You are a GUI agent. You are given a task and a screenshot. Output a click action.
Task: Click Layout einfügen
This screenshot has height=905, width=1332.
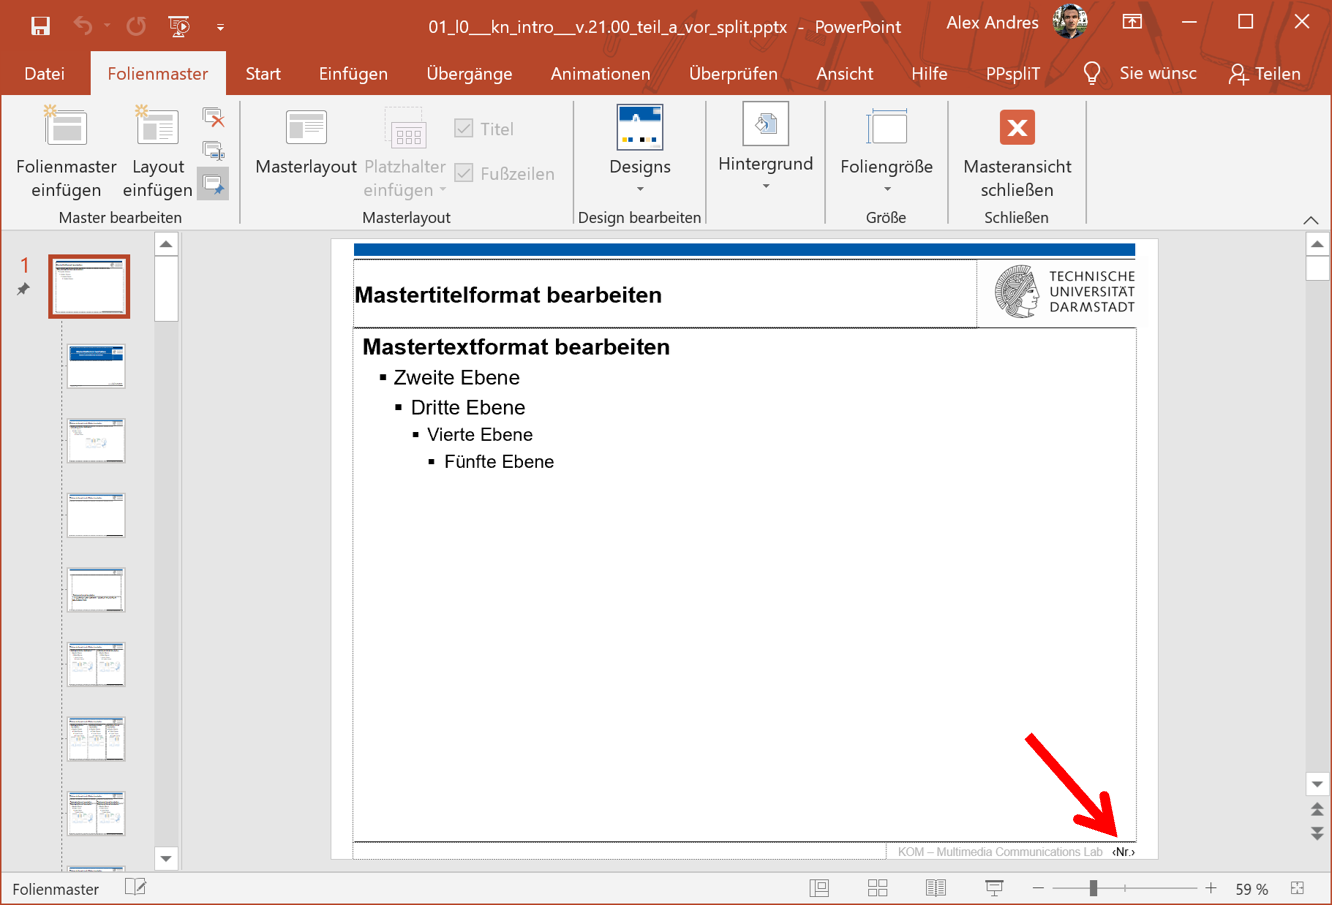coord(157,150)
